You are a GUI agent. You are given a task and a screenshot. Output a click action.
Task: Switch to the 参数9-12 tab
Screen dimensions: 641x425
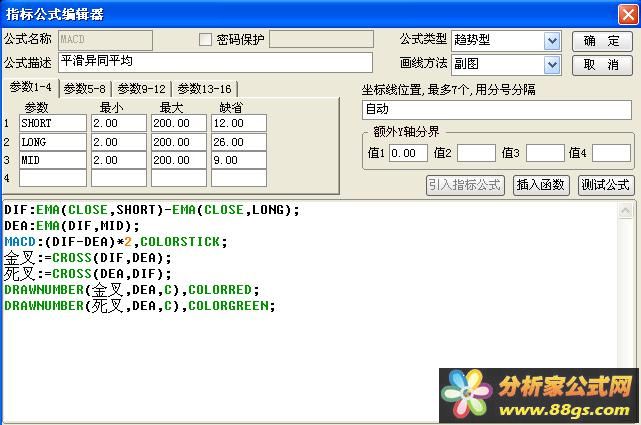[x=141, y=89]
